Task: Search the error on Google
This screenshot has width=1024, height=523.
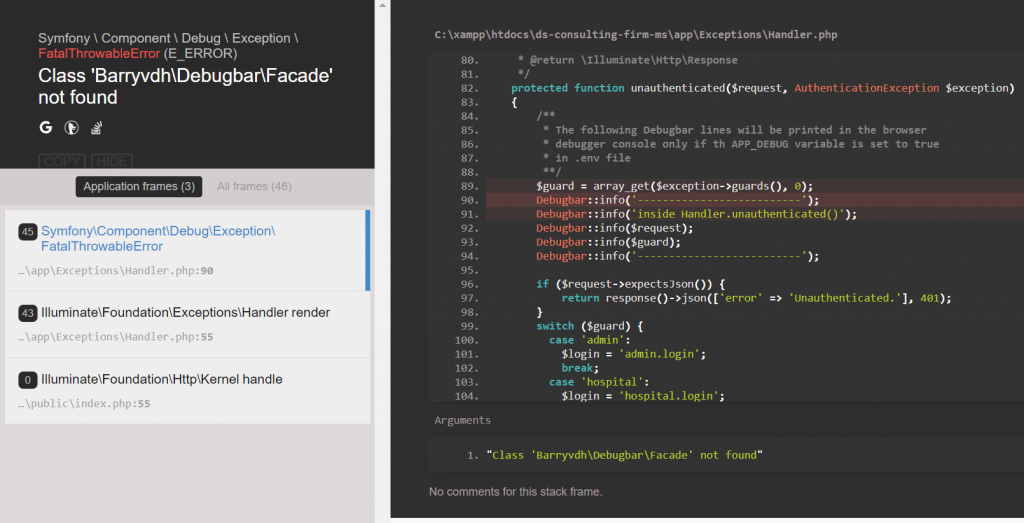Action: (46, 128)
